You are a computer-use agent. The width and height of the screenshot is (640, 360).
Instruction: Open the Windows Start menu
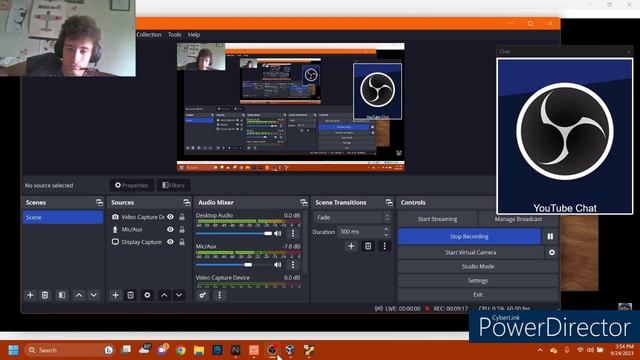[13, 350]
